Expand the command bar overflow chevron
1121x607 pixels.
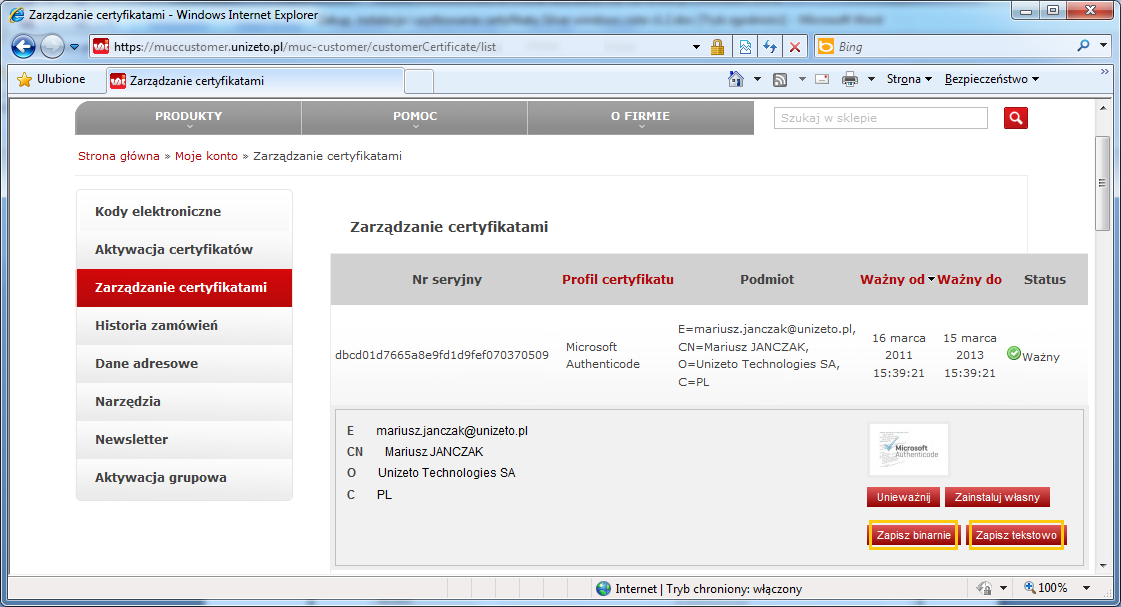coord(1105,71)
